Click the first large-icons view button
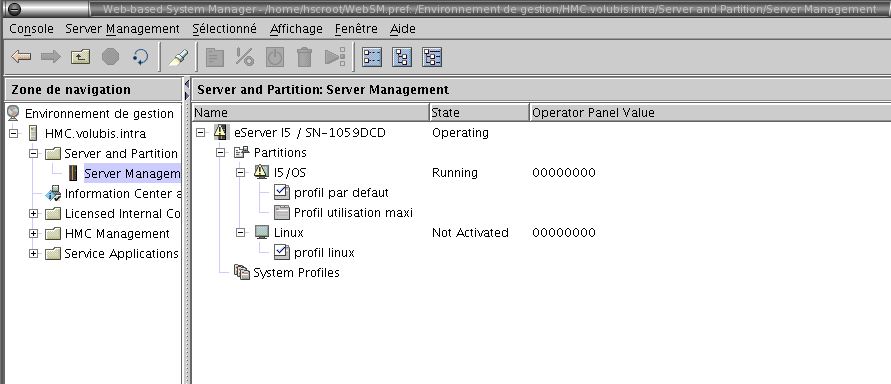Image resolution: width=891 pixels, height=384 pixels. [372, 57]
